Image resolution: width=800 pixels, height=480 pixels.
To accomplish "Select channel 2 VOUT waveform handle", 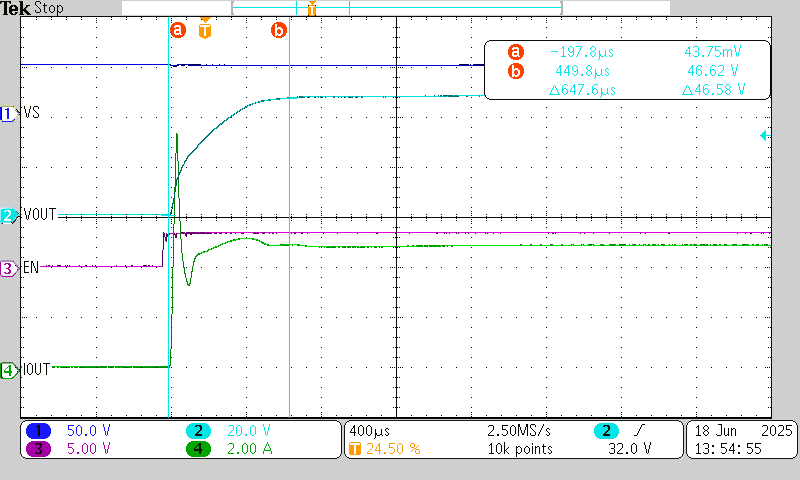I will [x=9, y=215].
